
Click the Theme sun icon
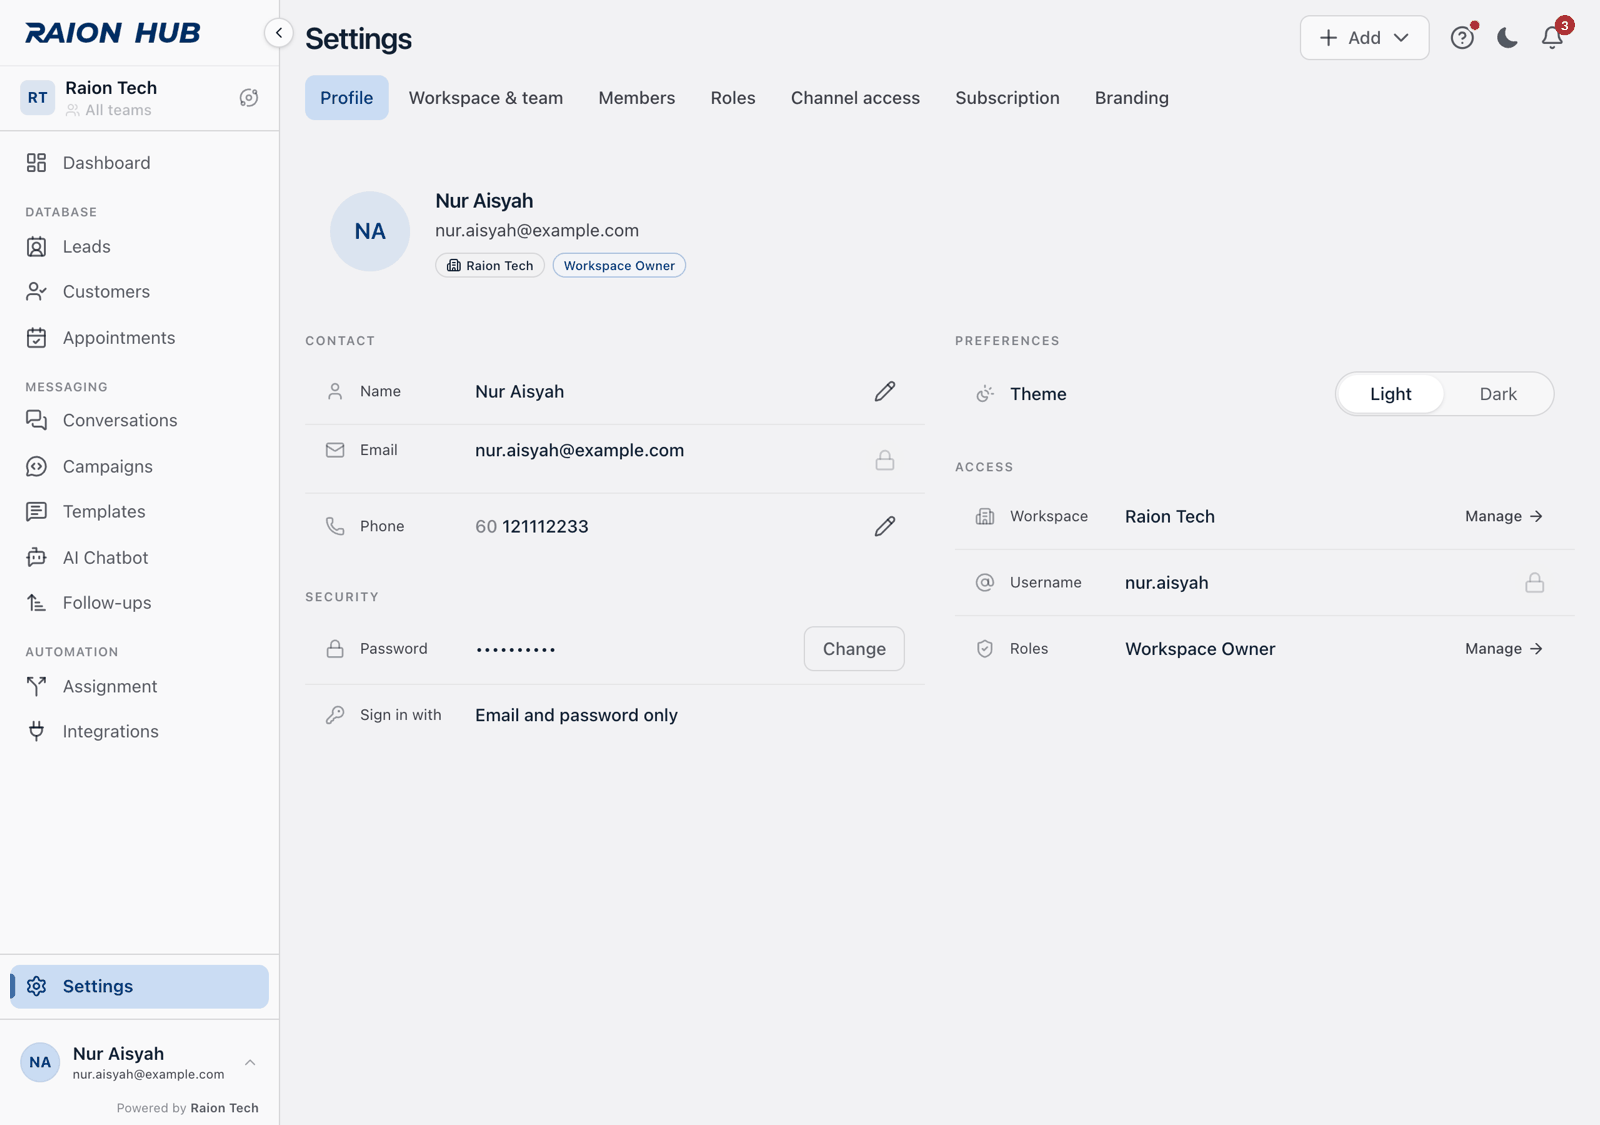pos(985,394)
